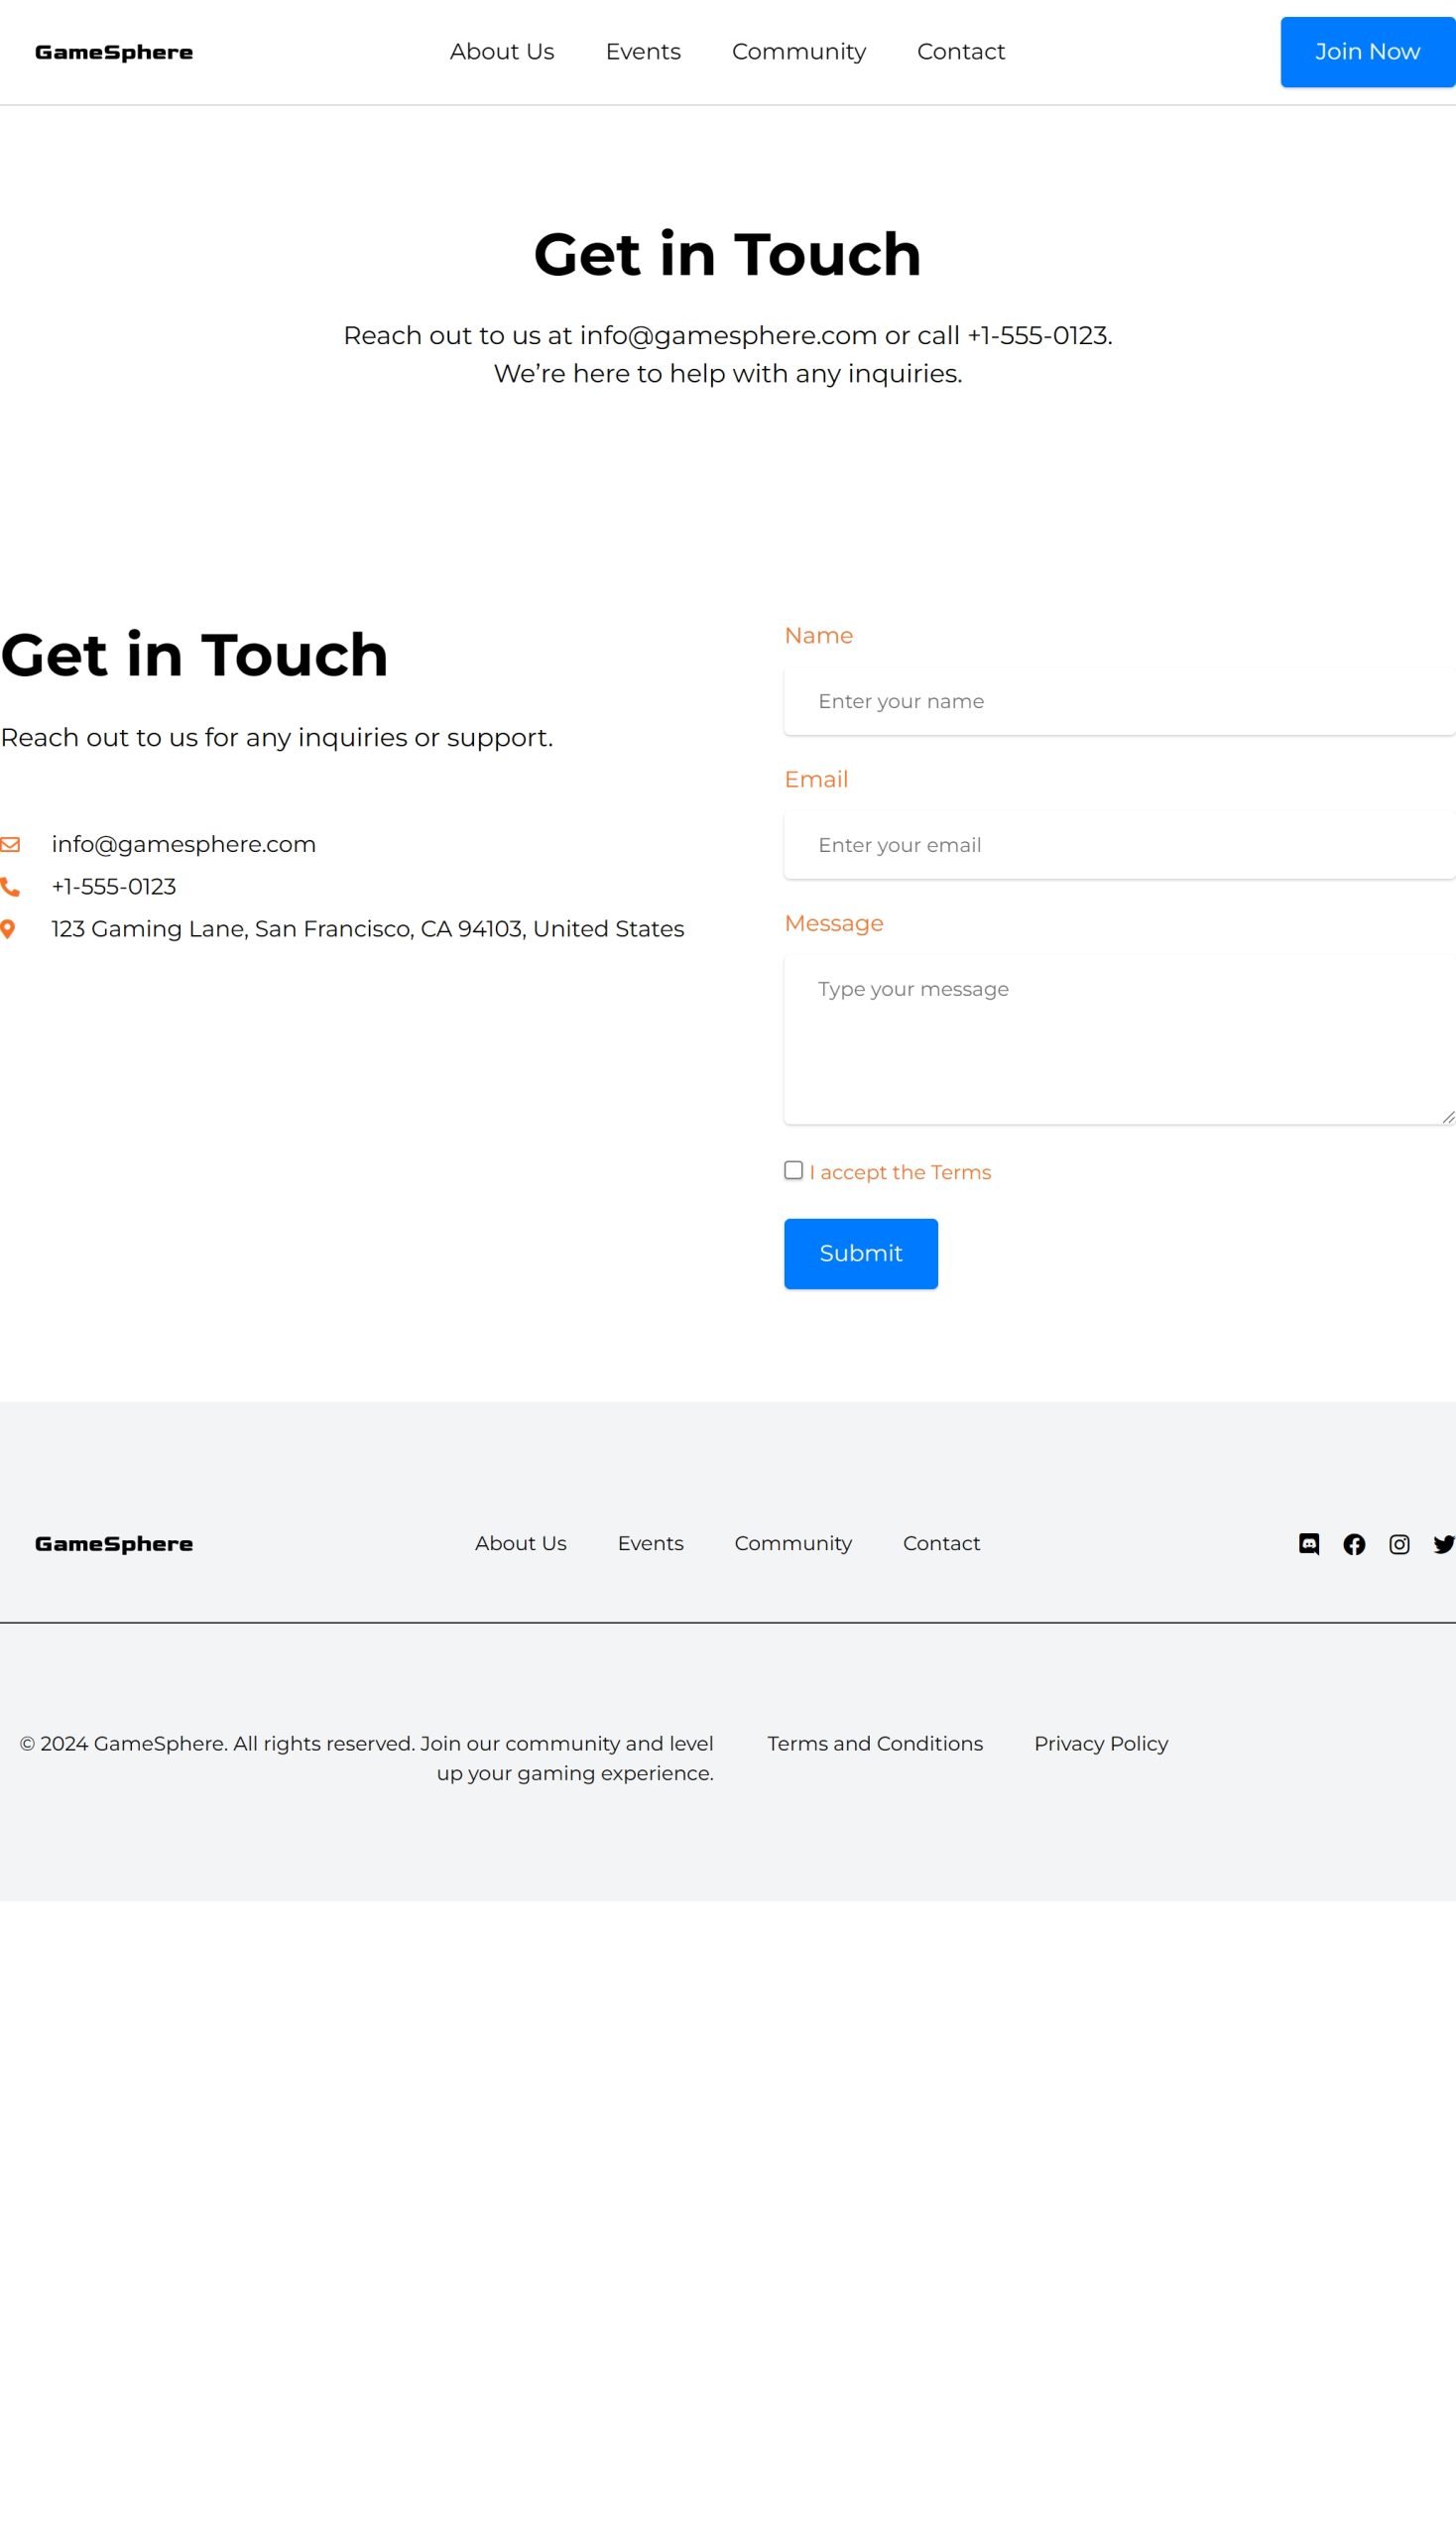This screenshot has height=2539, width=1456.
Task: Focus the Email input field
Action: click(x=1120, y=845)
